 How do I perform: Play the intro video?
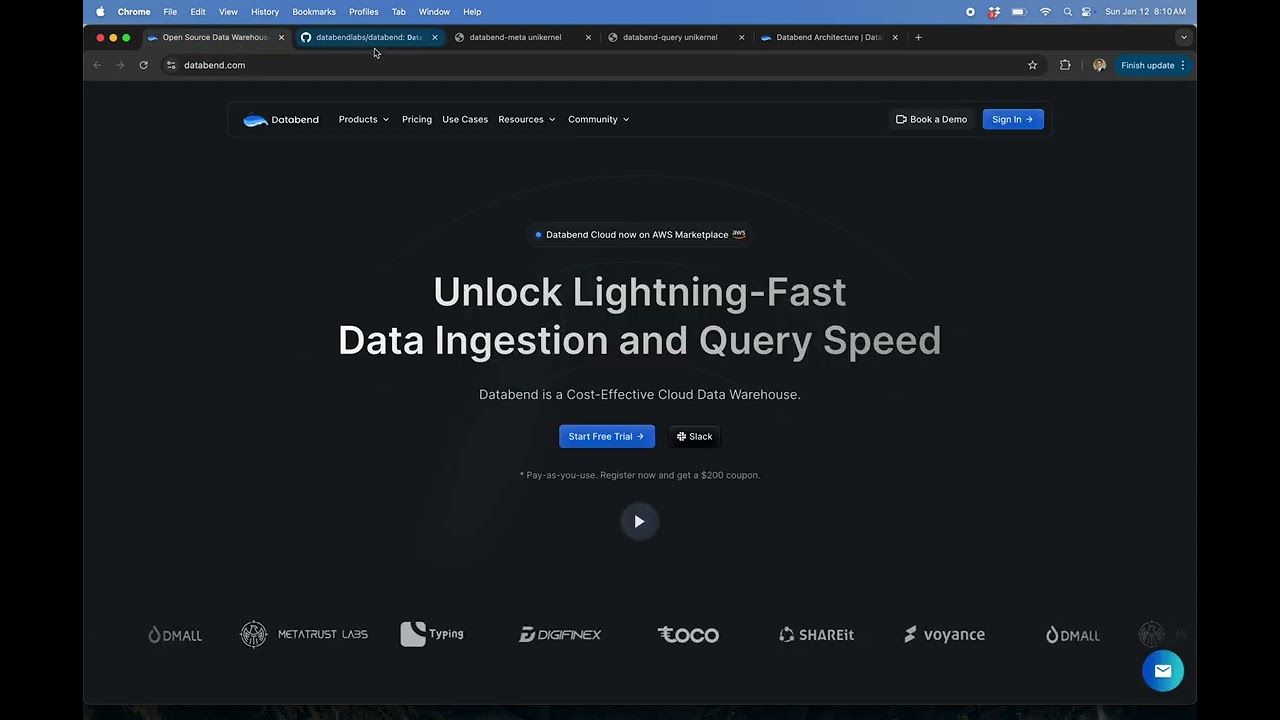click(640, 521)
